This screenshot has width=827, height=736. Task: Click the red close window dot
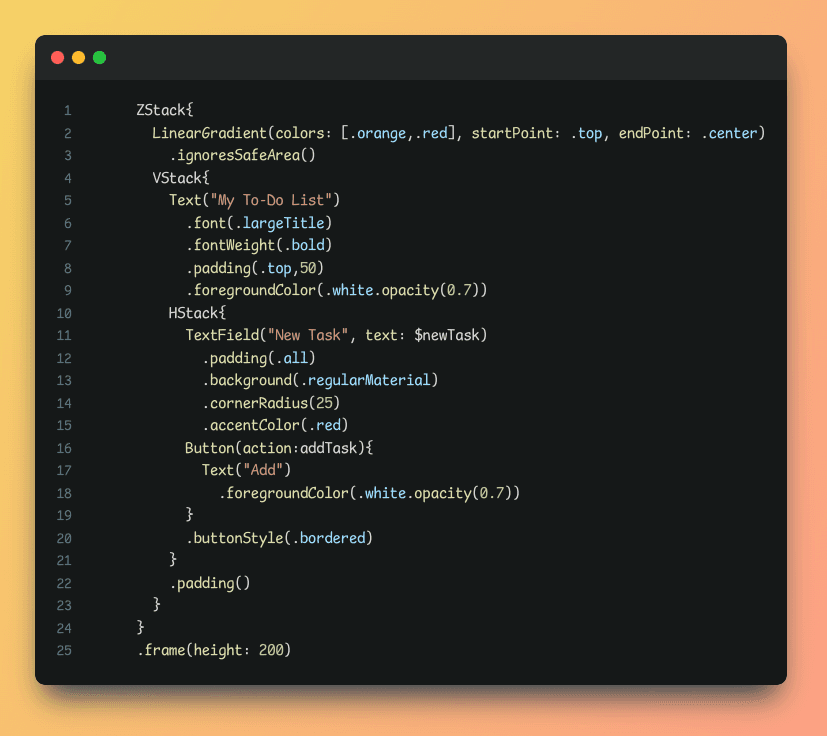(57, 58)
